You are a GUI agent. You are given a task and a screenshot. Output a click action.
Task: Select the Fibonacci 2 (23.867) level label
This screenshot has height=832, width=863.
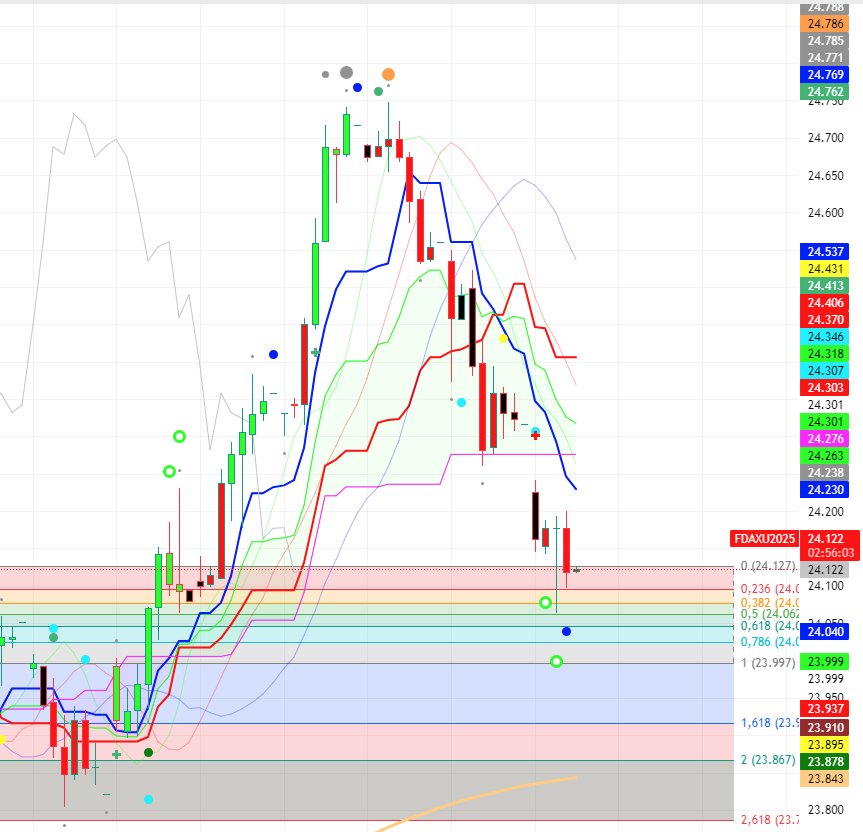click(x=767, y=760)
